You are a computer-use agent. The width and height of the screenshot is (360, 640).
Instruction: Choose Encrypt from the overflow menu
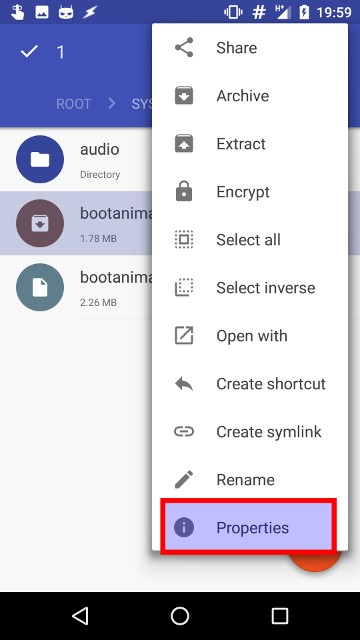tap(250, 192)
